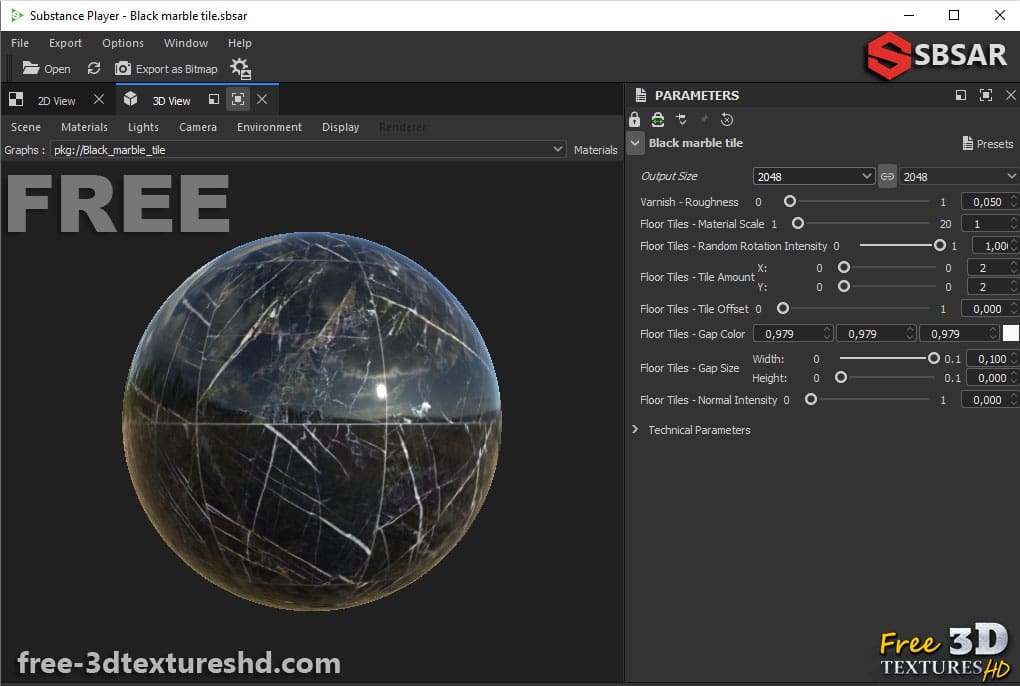
Task: Maximize the 3D View panel
Action: pyautogui.click(x=238, y=99)
